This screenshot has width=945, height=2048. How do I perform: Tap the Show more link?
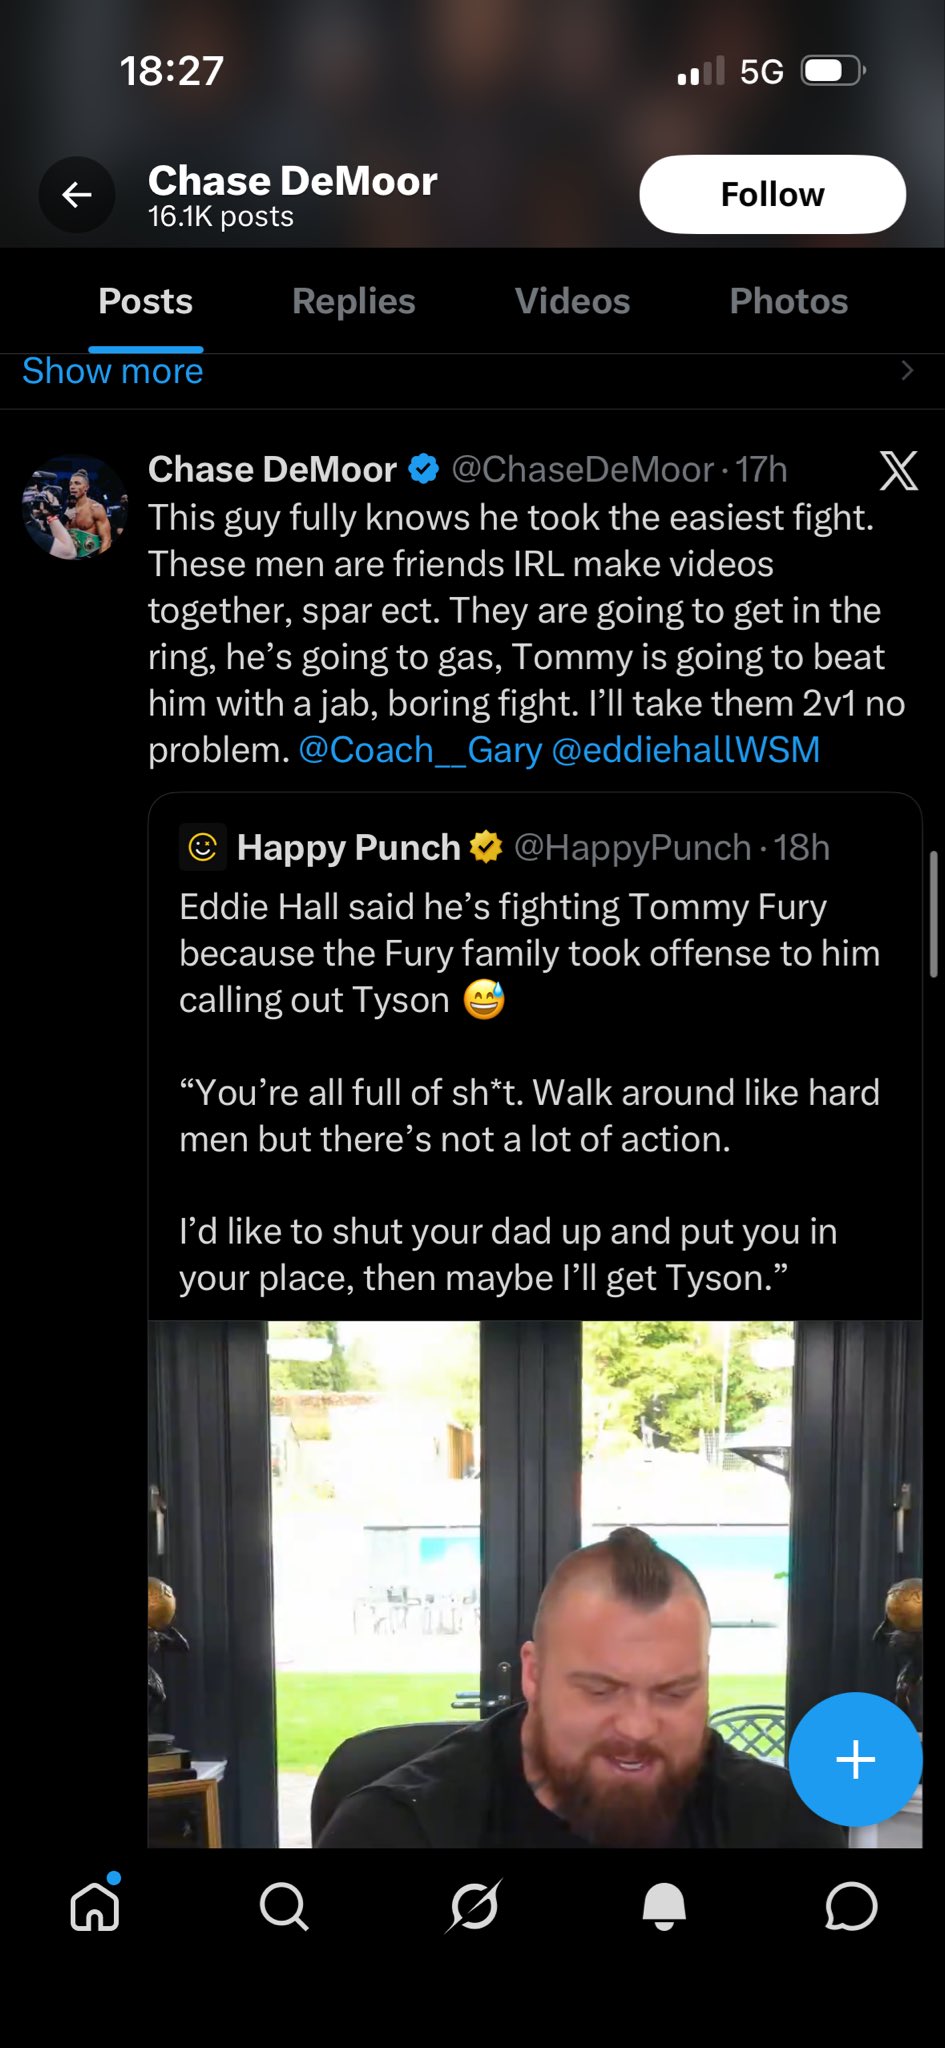click(x=113, y=371)
